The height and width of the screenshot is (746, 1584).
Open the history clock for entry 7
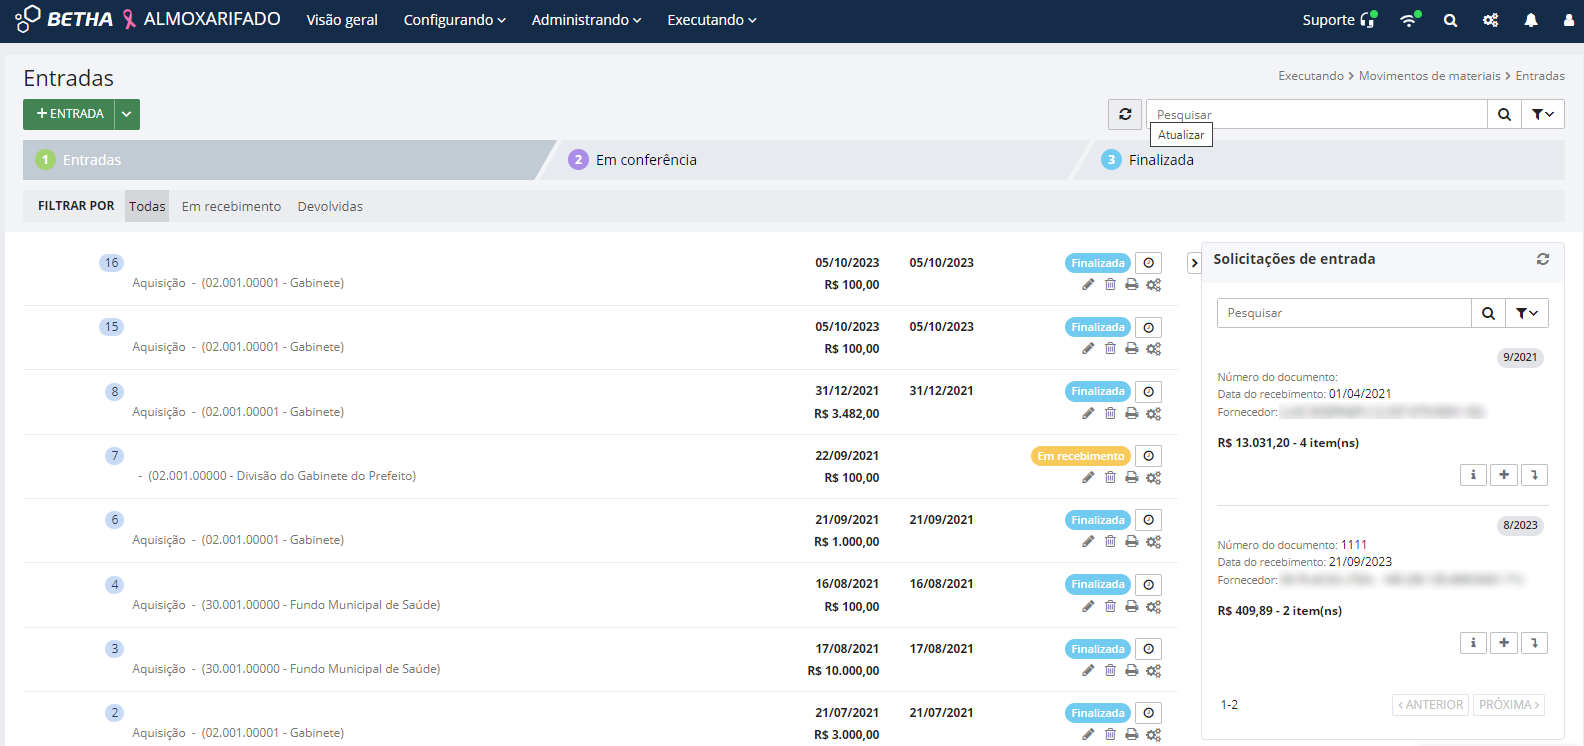(x=1149, y=456)
